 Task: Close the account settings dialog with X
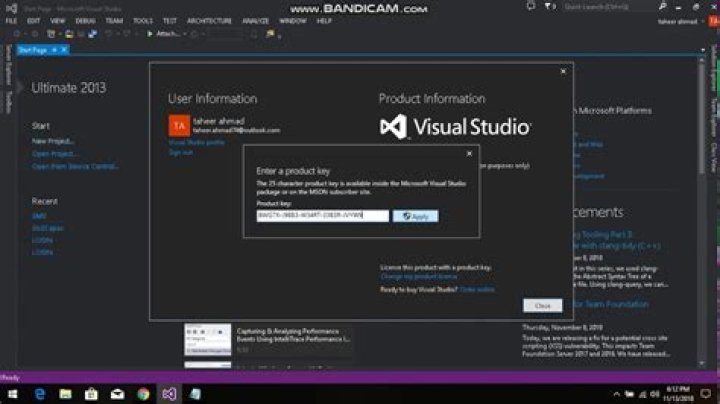563,72
